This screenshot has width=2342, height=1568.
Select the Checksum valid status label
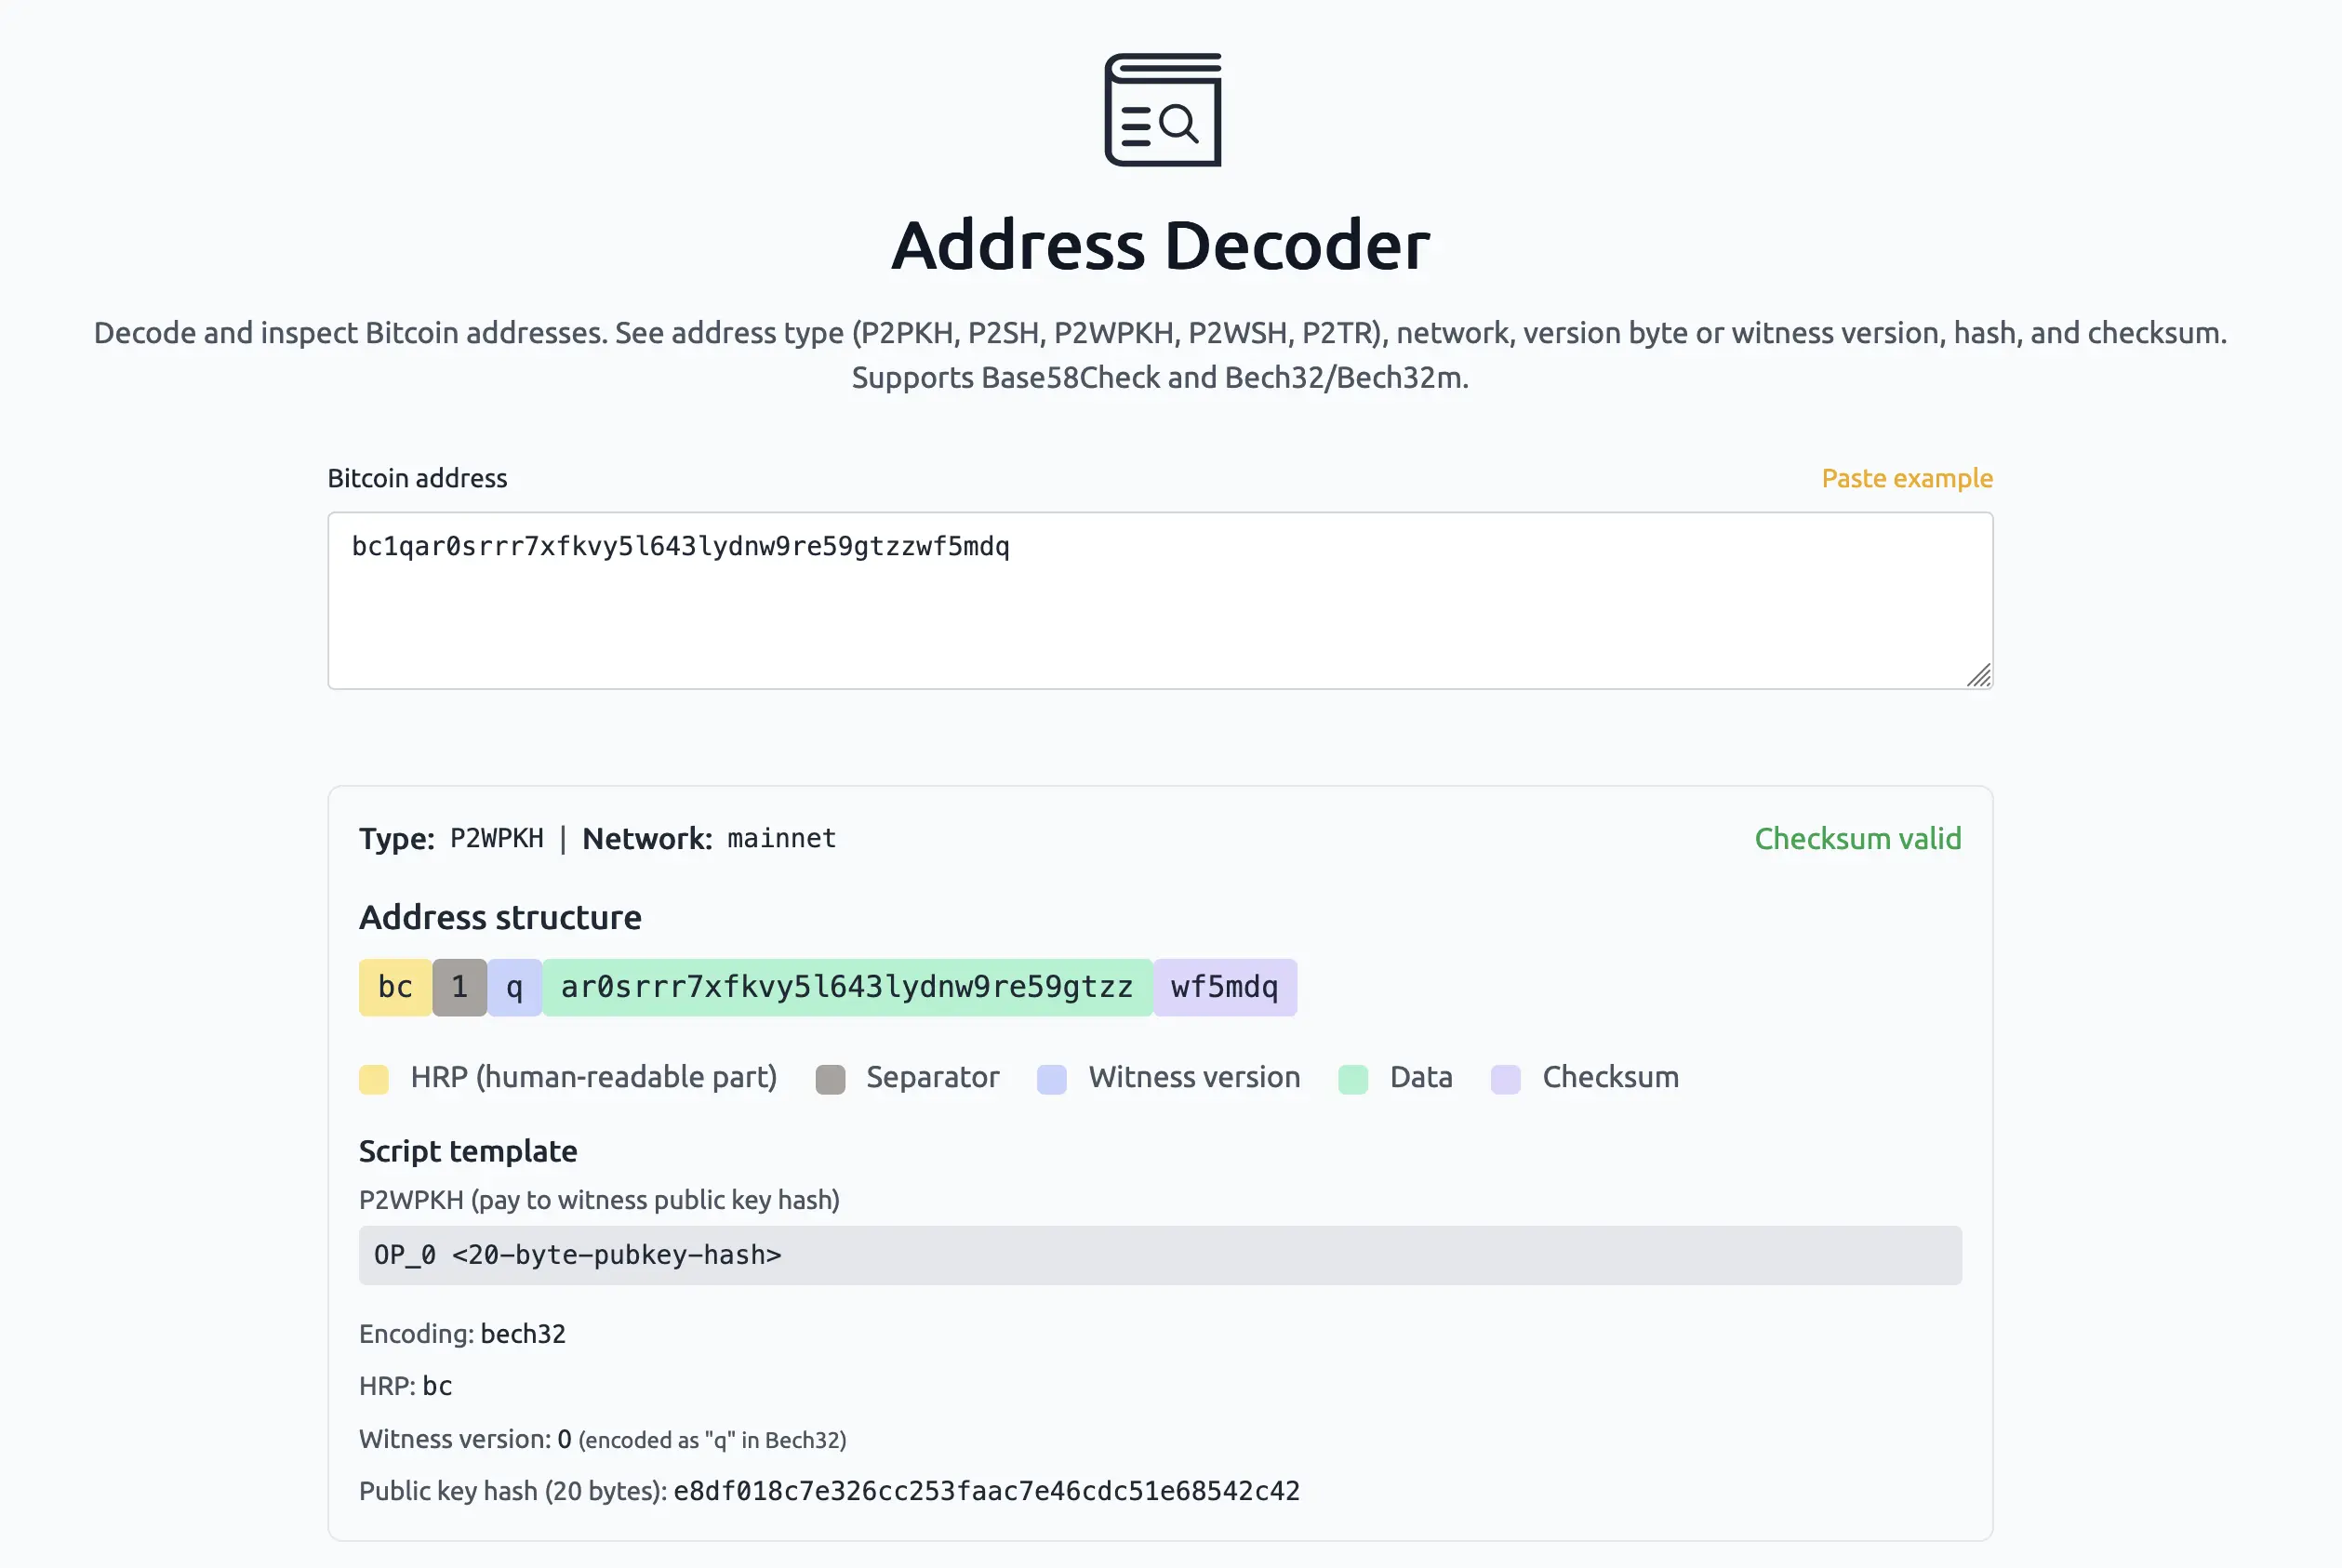[x=1857, y=838]
